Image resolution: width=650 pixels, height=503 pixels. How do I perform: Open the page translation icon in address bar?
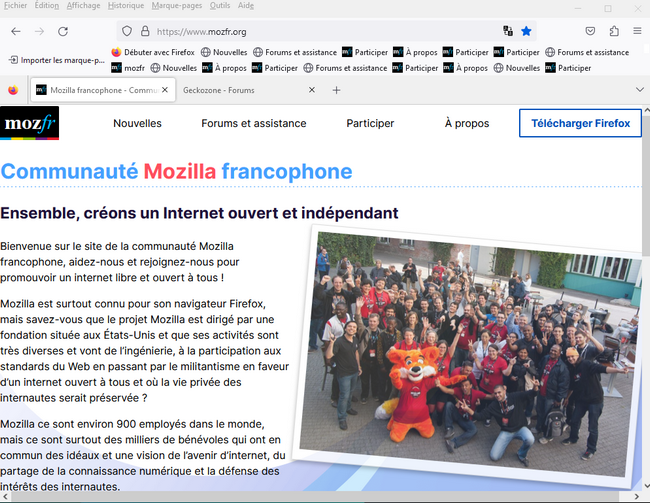(x=508, y=31)
